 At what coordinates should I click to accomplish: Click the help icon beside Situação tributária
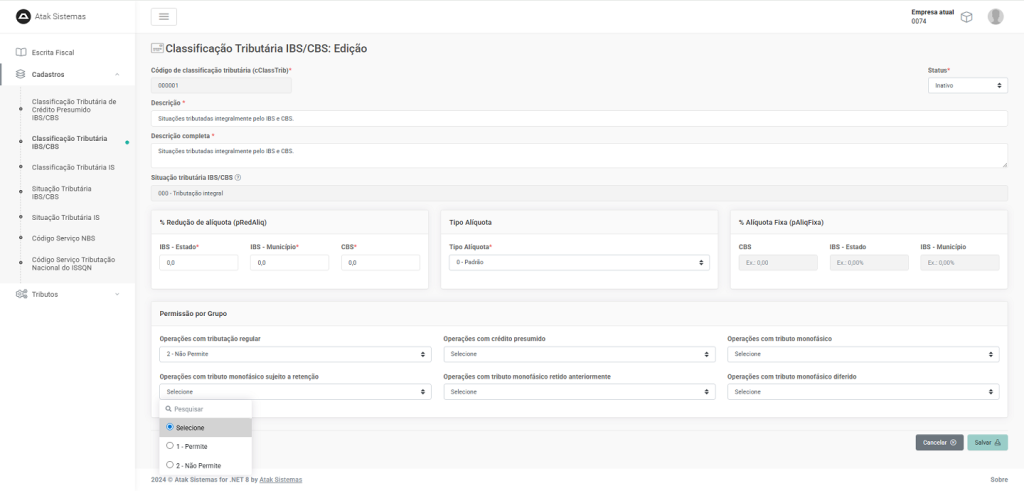pyautogui.click(x=238, y=178)
